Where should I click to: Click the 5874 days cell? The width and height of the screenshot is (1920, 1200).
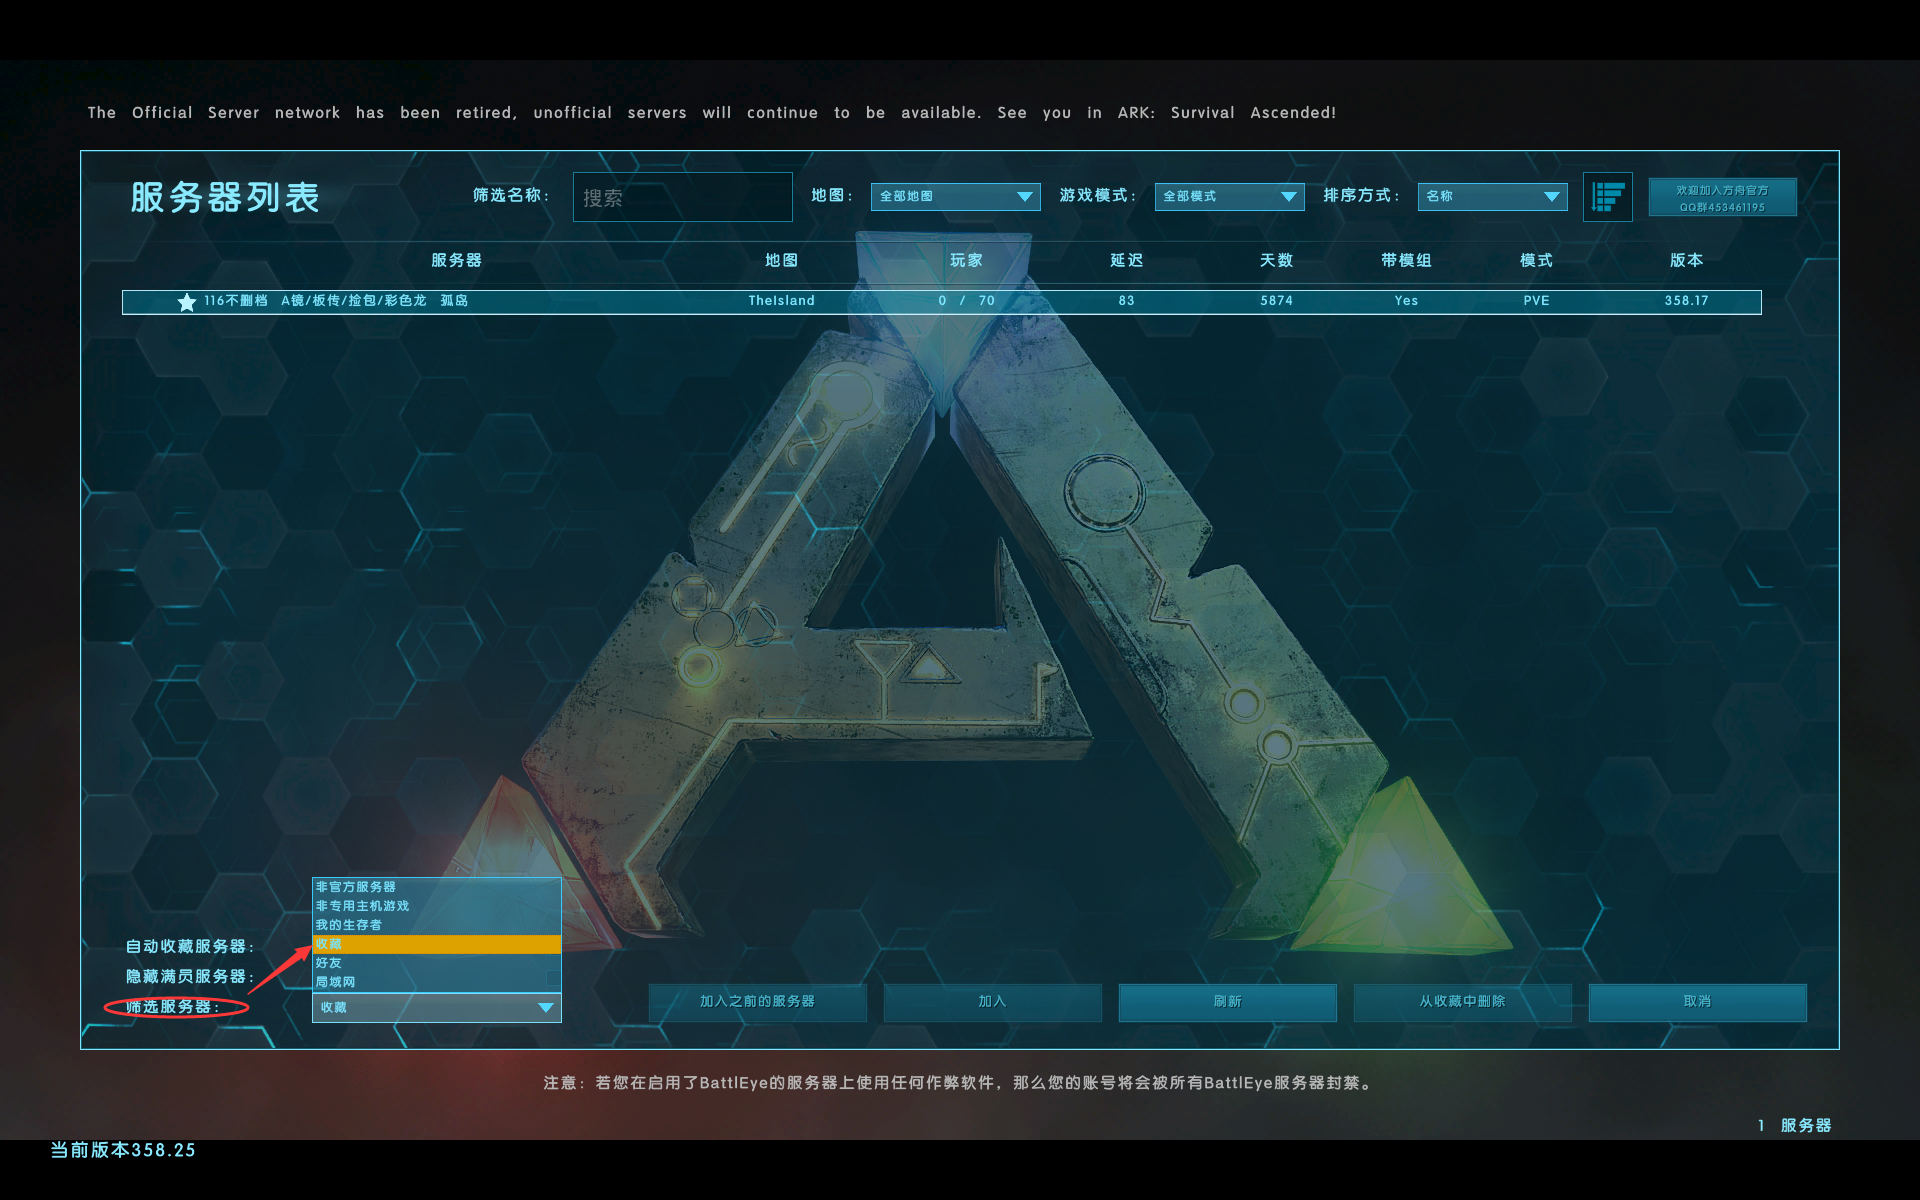[1276, 301]
